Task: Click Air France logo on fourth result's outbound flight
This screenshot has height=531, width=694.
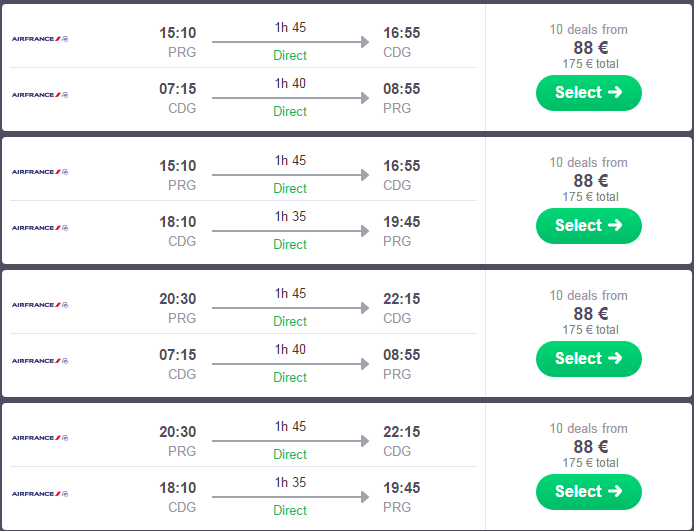Action: [40, 438]
